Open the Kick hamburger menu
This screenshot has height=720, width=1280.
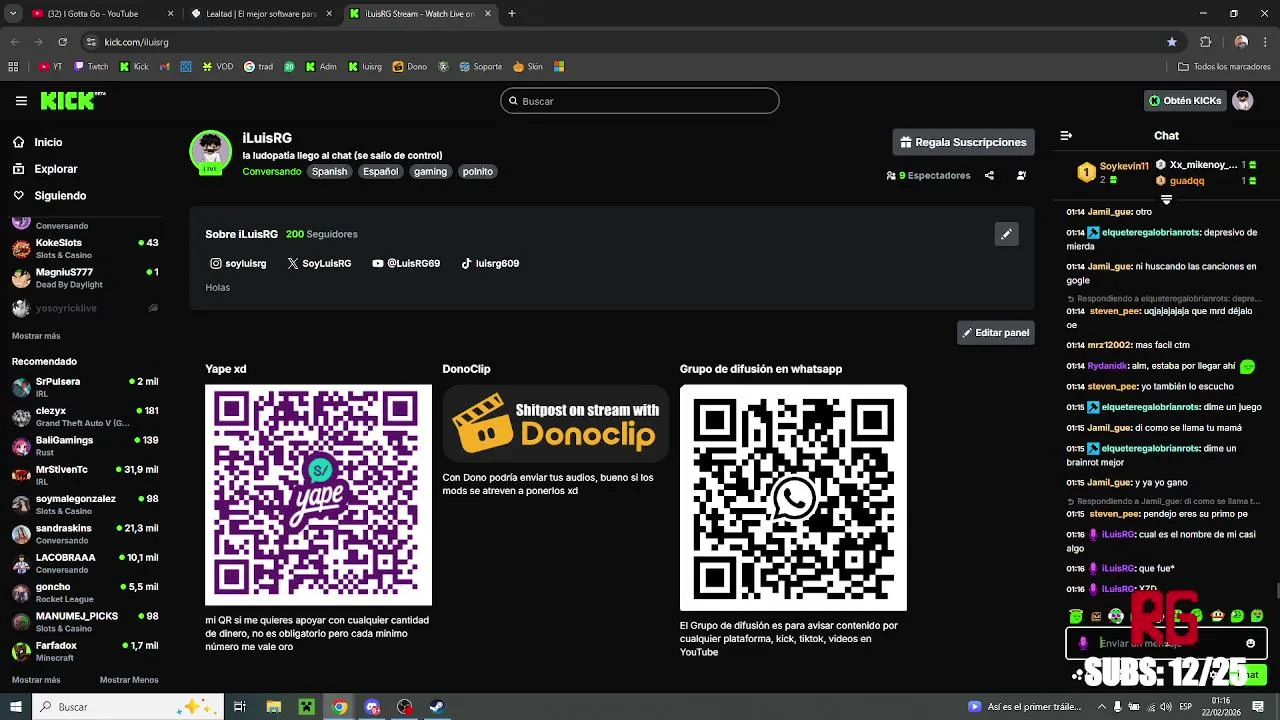pos(21,101)
